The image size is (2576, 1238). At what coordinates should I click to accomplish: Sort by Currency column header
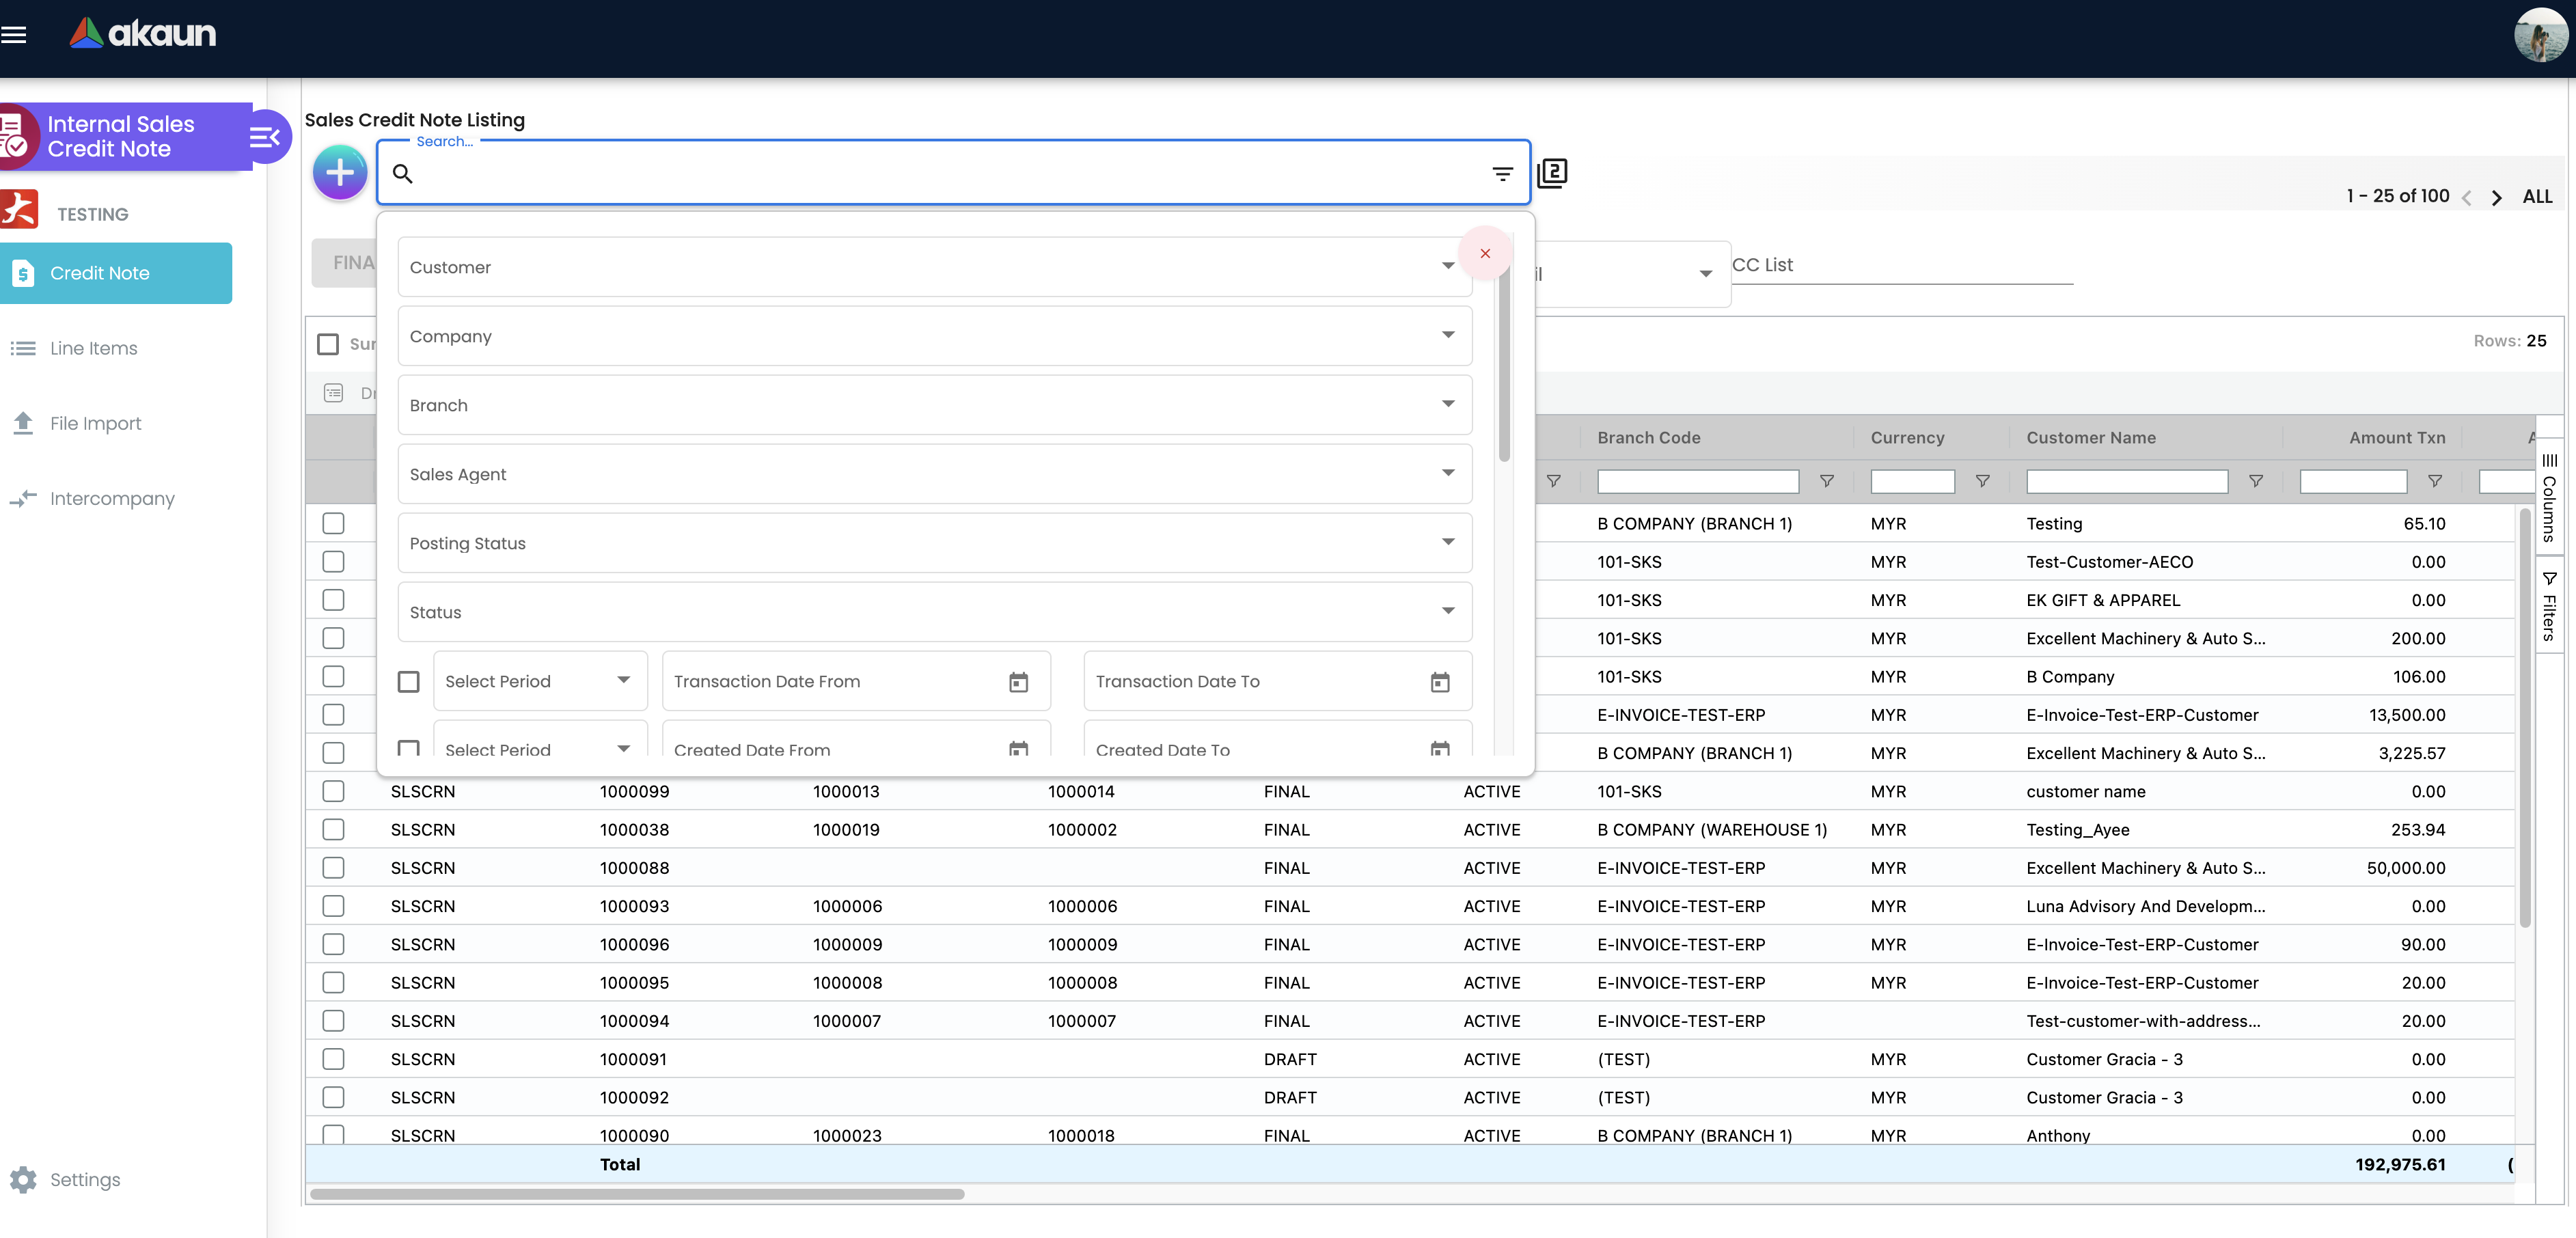click(x=1907, y=438)
